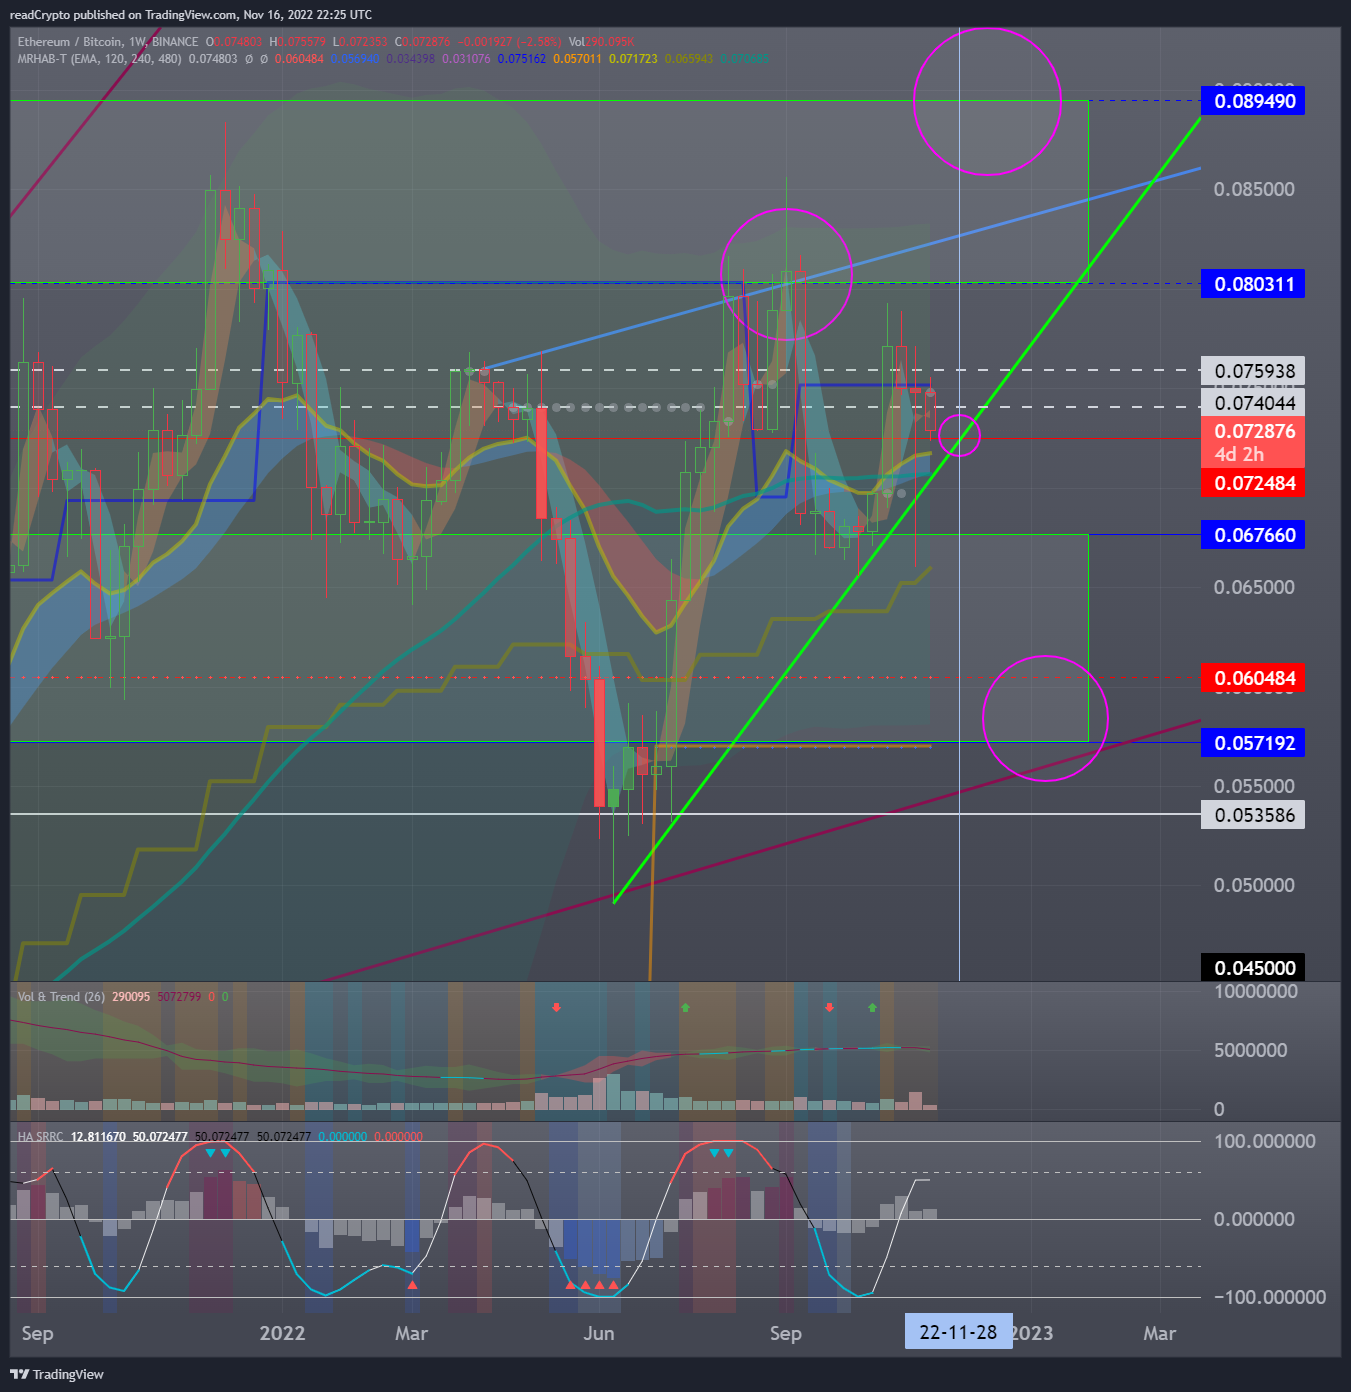
Task: Click the 2022 label on time axis
Action: pos(282,1333)
